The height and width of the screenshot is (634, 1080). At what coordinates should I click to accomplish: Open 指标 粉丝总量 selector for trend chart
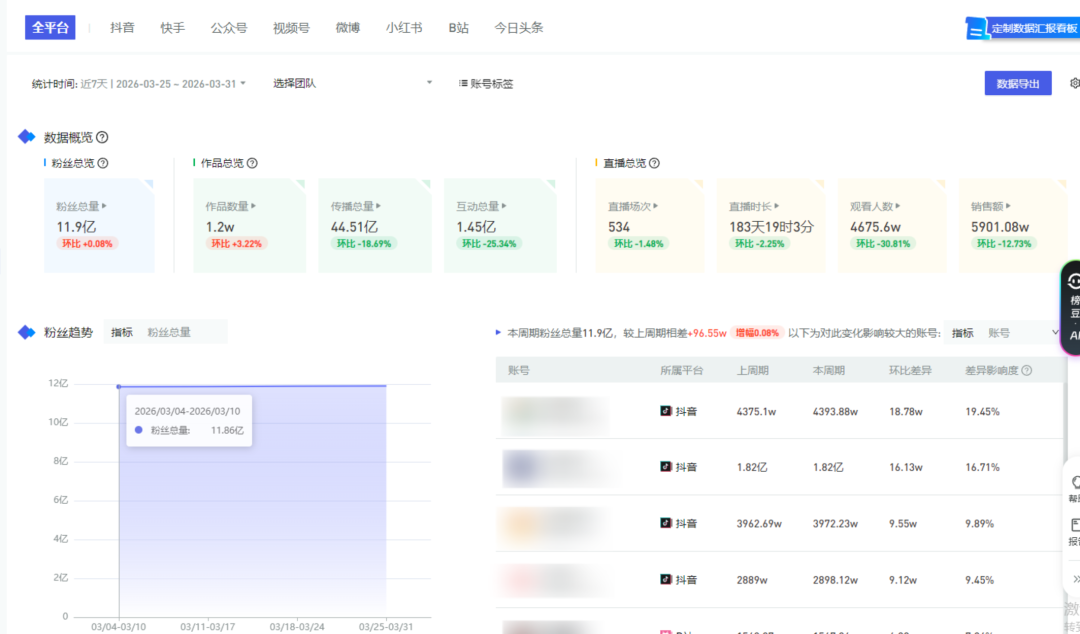click(166, 333)
